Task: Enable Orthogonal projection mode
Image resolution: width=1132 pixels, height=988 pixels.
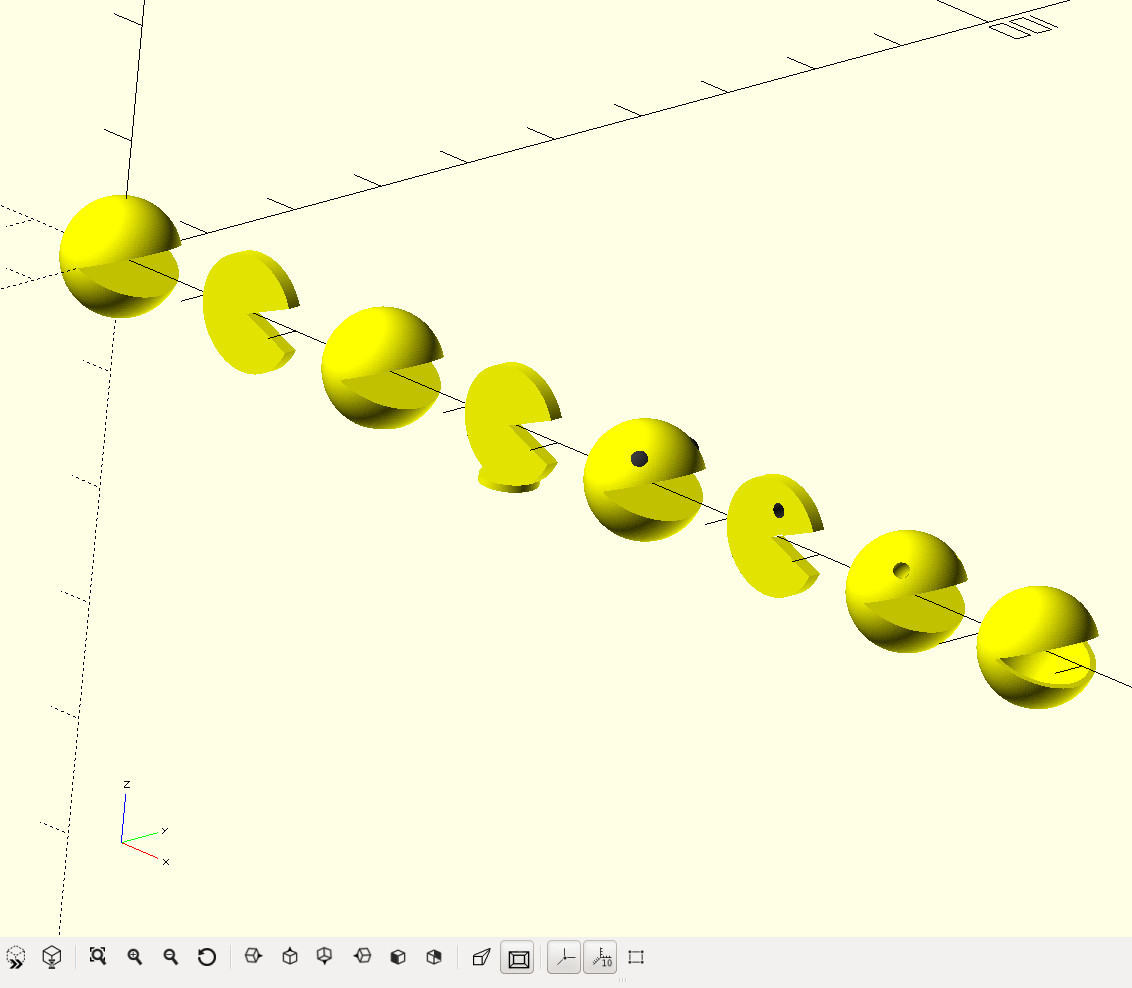Action: coord(518,958)
